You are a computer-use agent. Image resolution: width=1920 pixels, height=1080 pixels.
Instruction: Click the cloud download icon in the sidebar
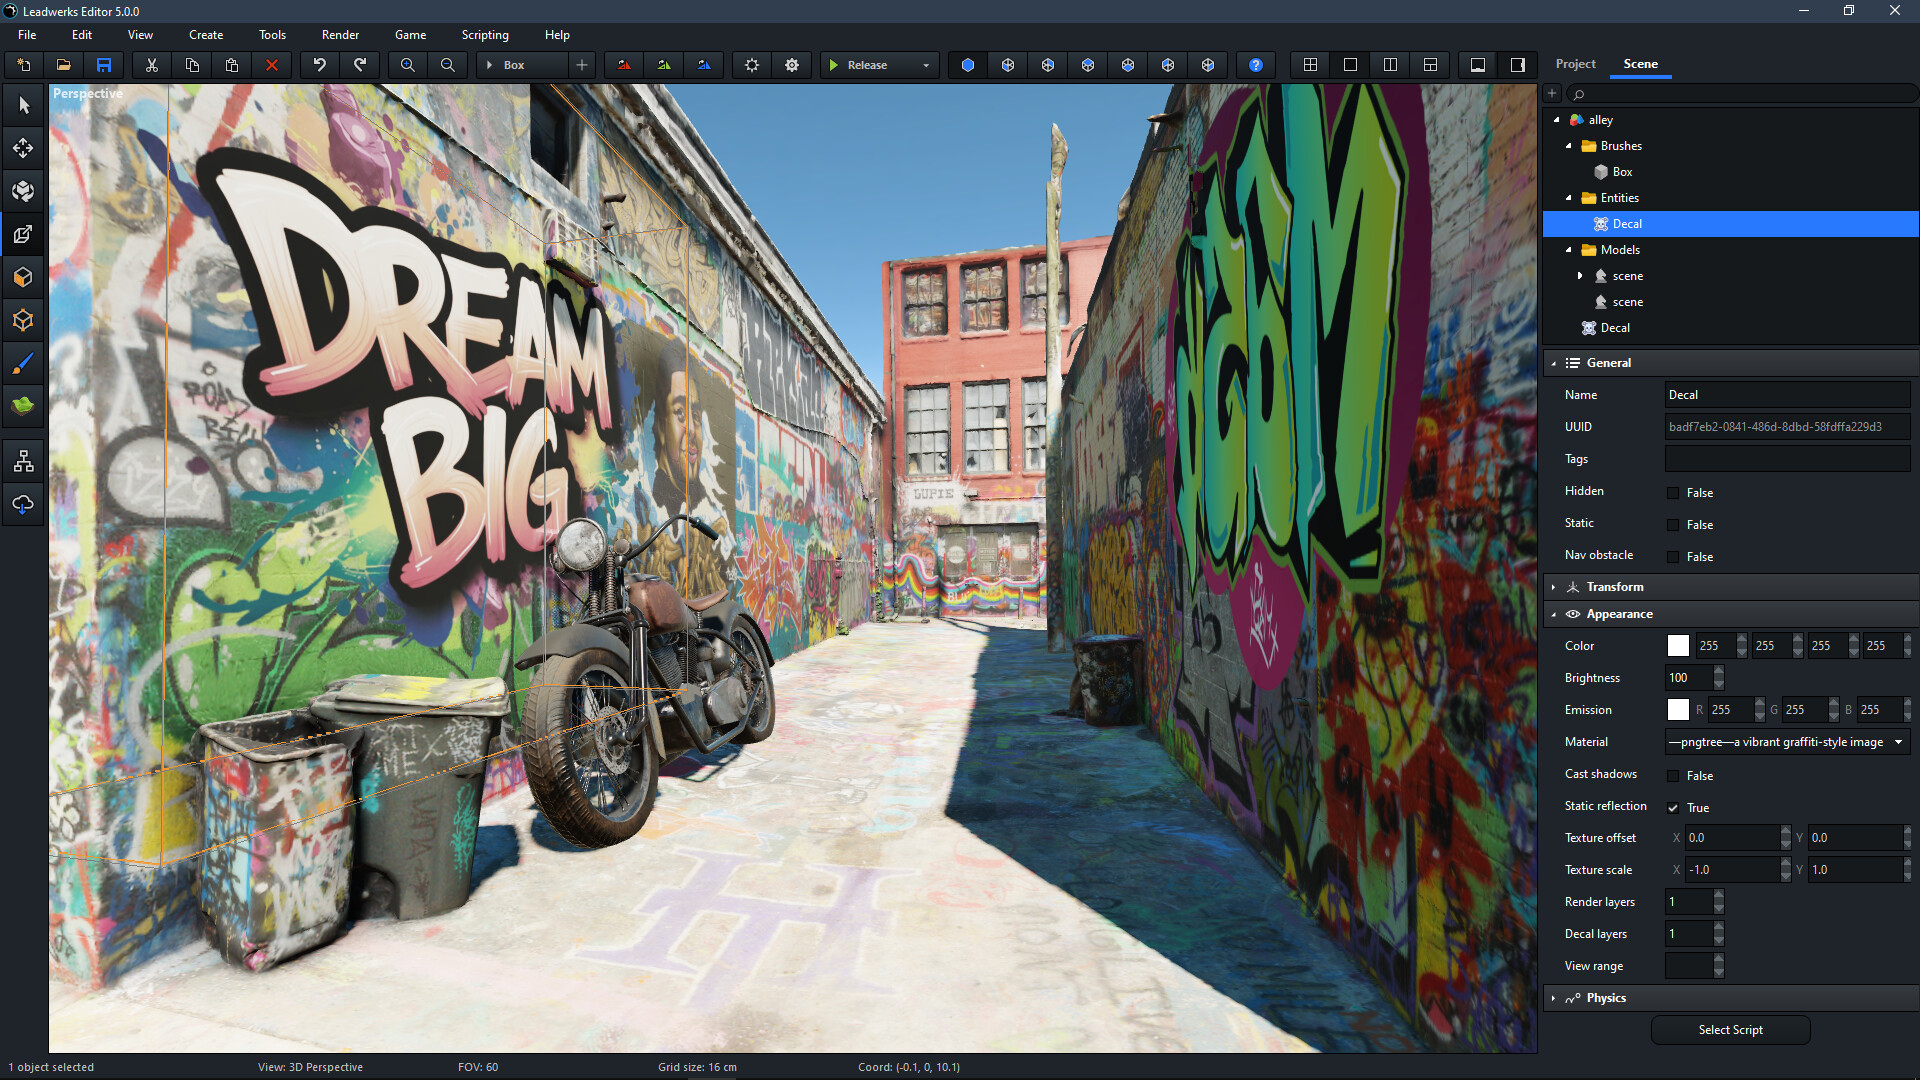pyautogui.click(x=22, y=505)
